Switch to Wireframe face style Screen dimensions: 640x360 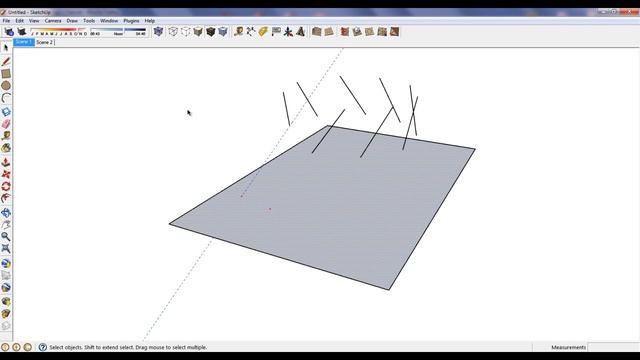click(x=173, y=31)
